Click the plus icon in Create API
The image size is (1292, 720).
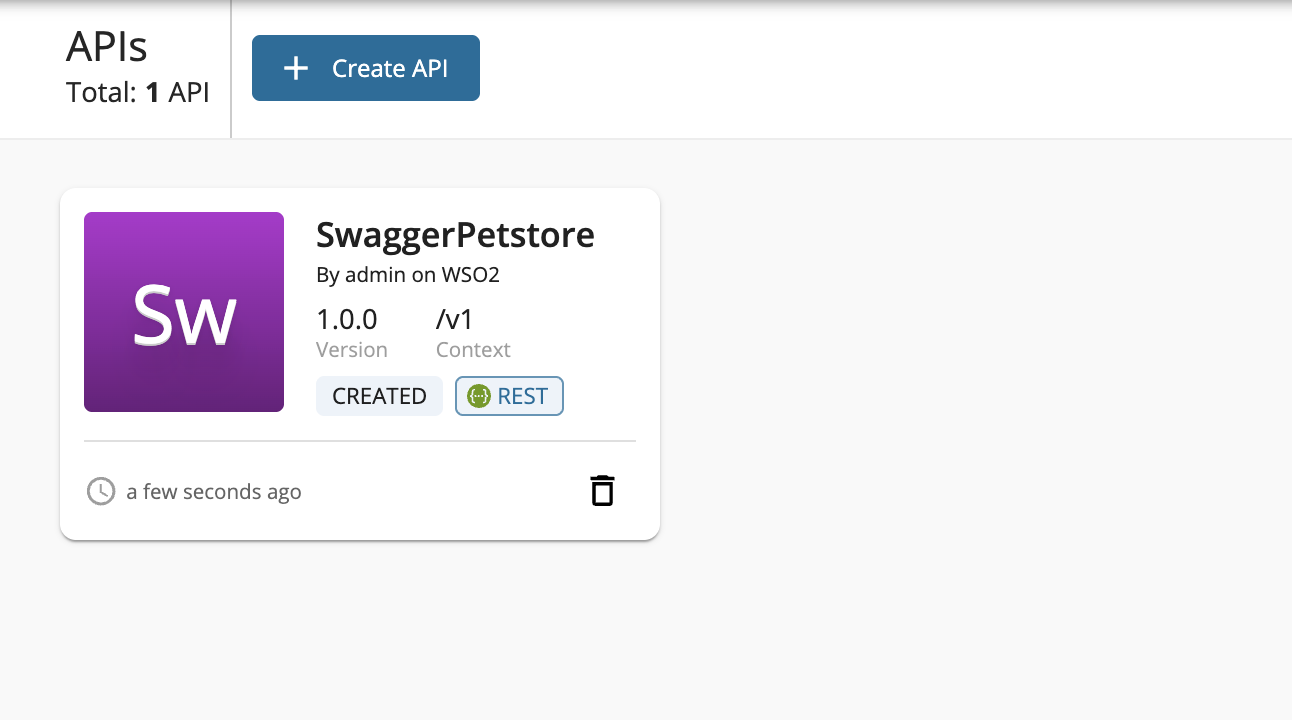point(296,68)
